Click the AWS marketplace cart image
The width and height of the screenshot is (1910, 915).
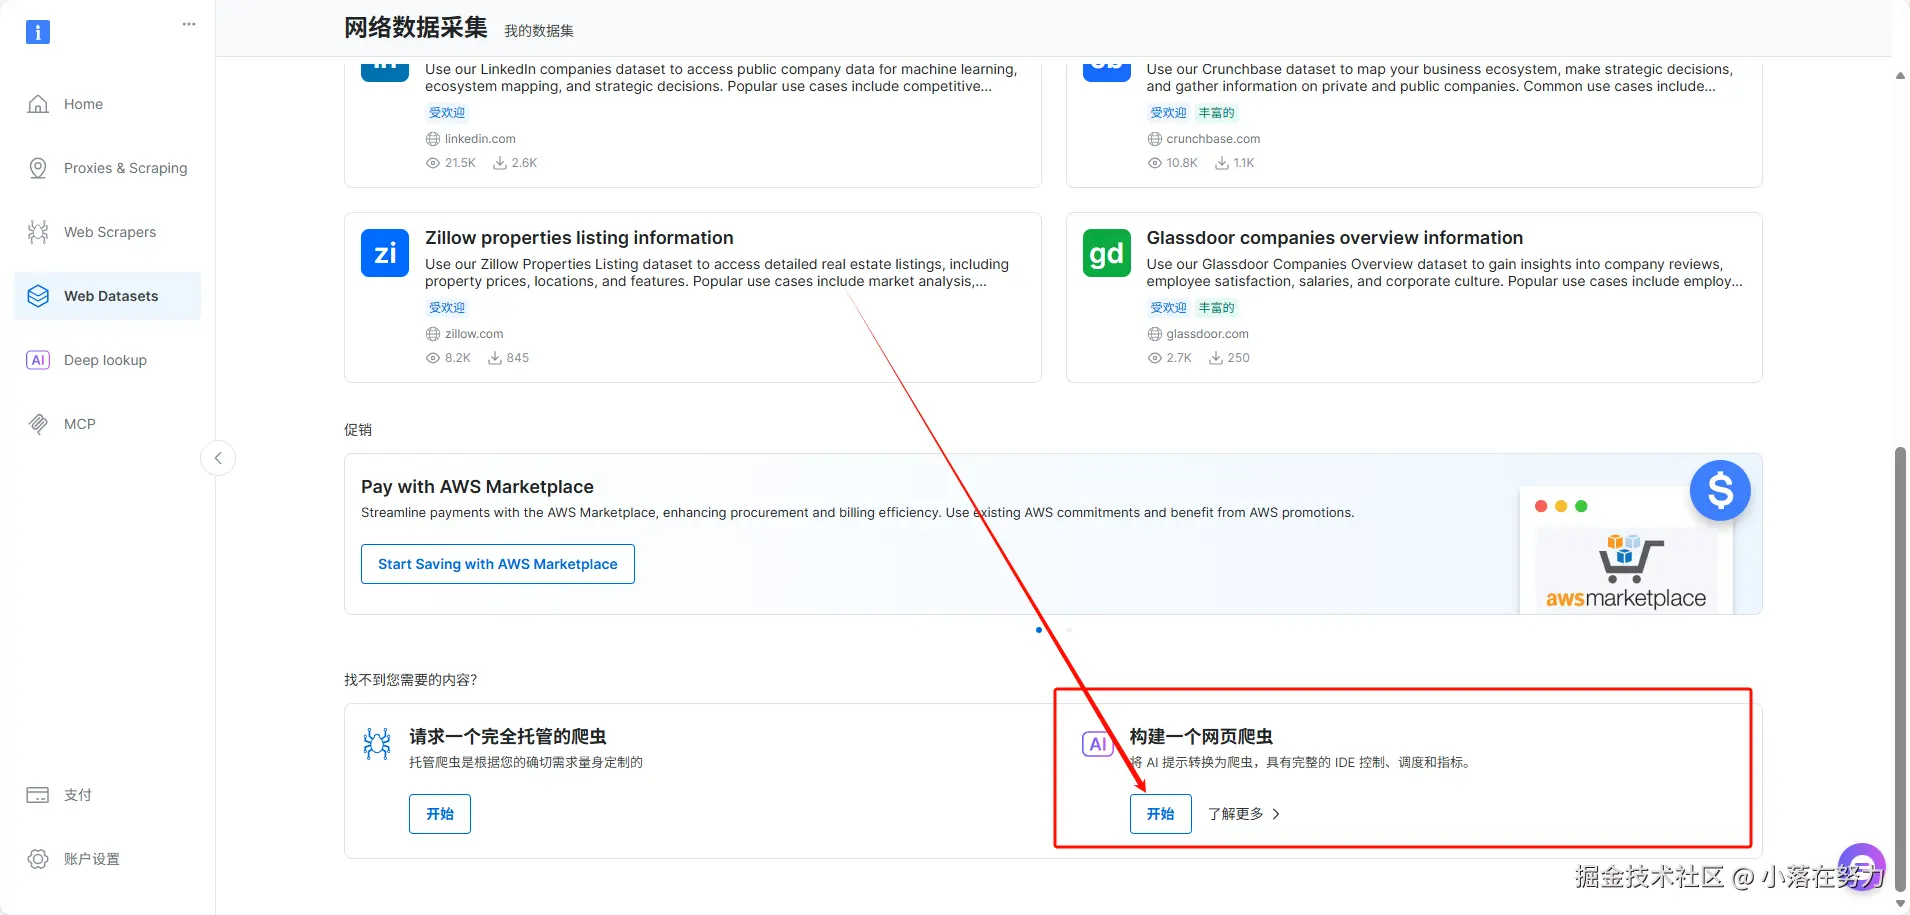point(1626,571)
